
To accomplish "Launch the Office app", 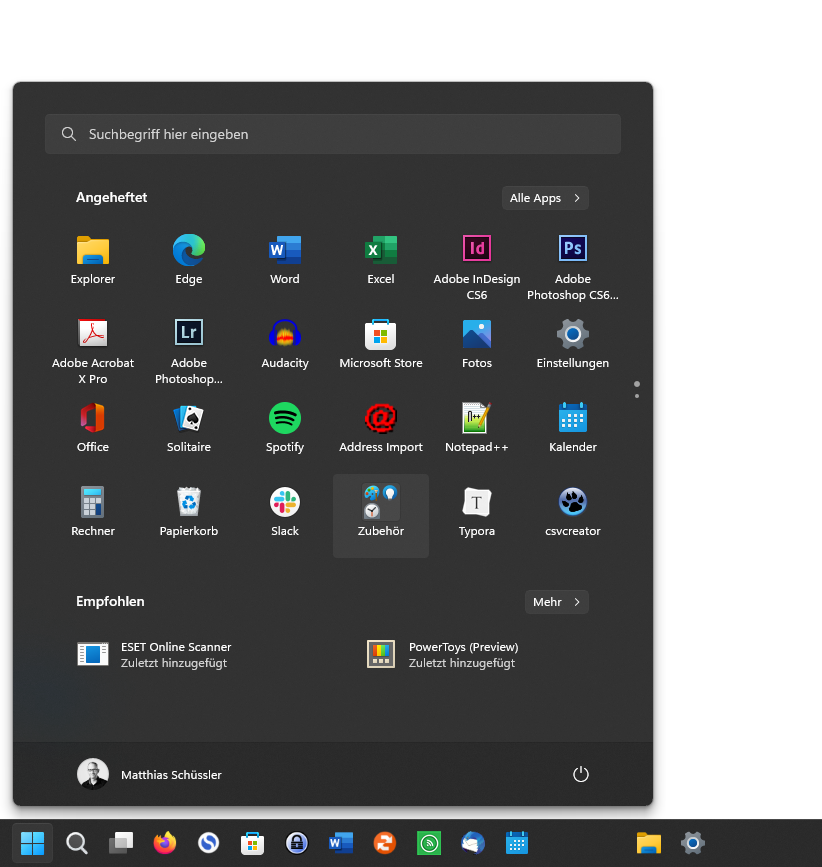I will coord(93,428).
